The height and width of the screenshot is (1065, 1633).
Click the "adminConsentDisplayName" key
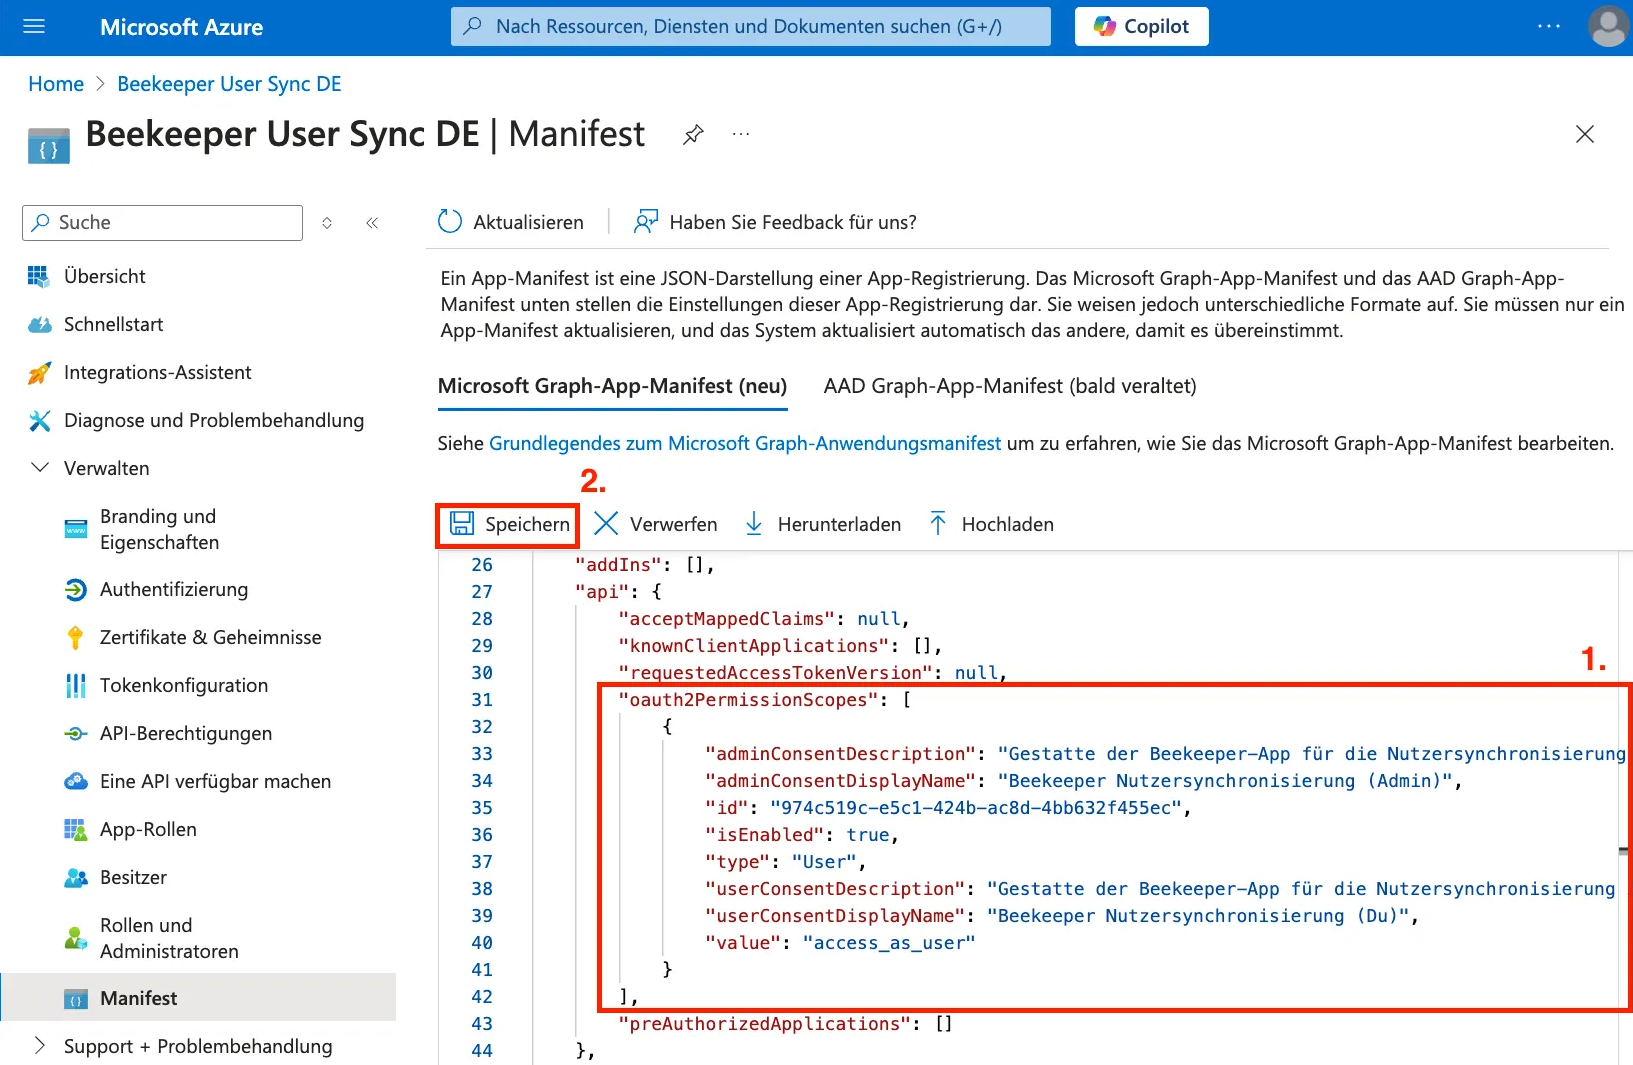[x=840, y=781]
